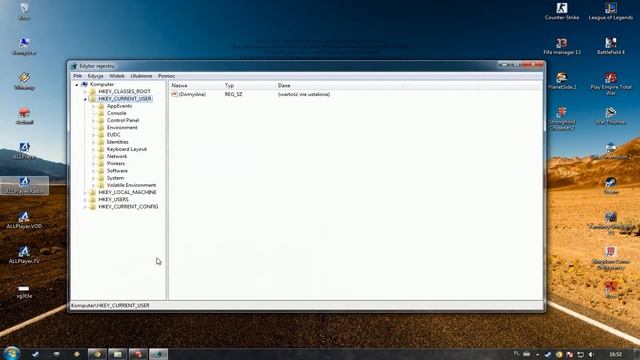This screenshot has width=640, height=360.
Task: Open the Pomoc menu
Action: 166,76
